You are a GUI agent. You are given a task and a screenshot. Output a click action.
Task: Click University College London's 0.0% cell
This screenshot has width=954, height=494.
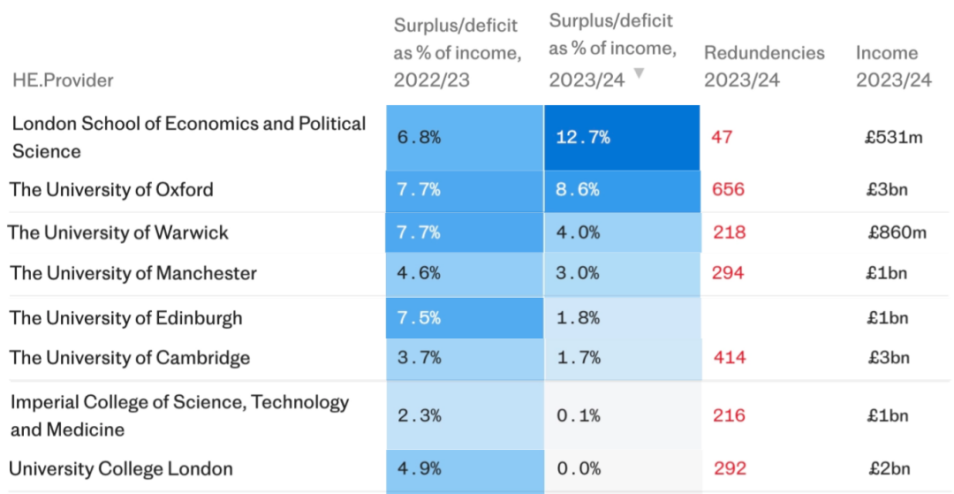pos(622,469)
